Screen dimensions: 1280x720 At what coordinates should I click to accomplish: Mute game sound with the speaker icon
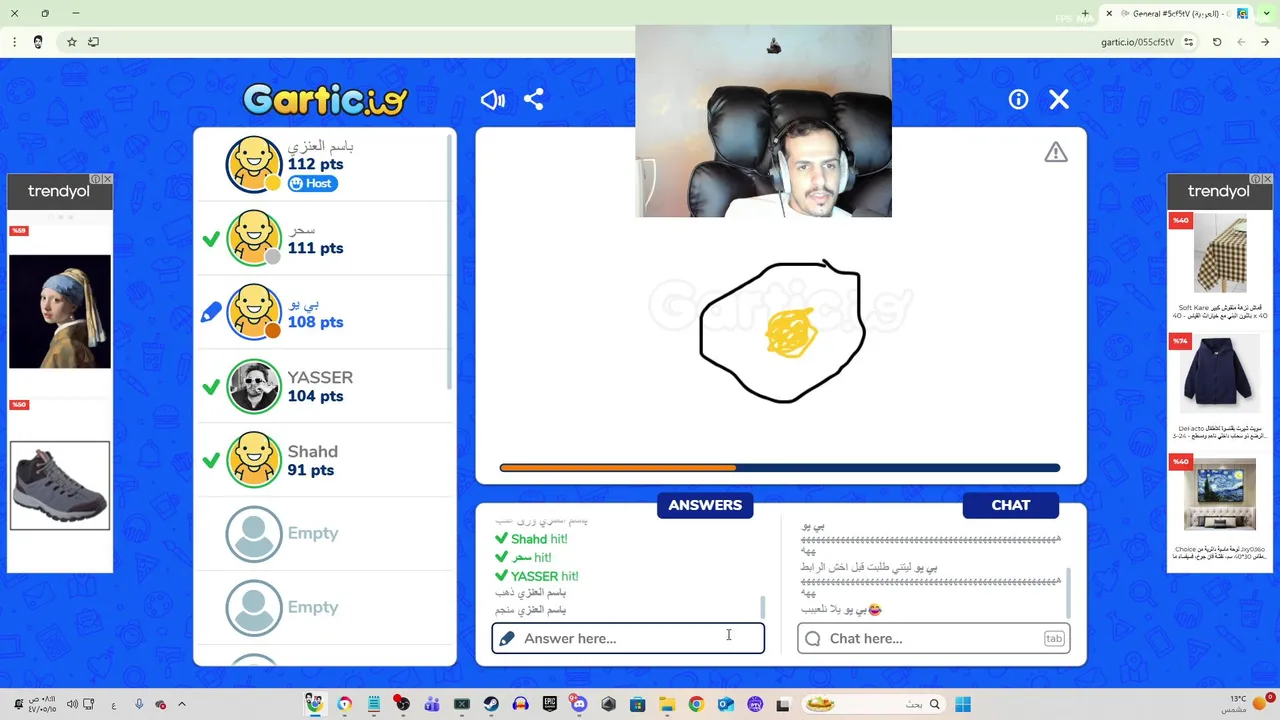[493, 100]
